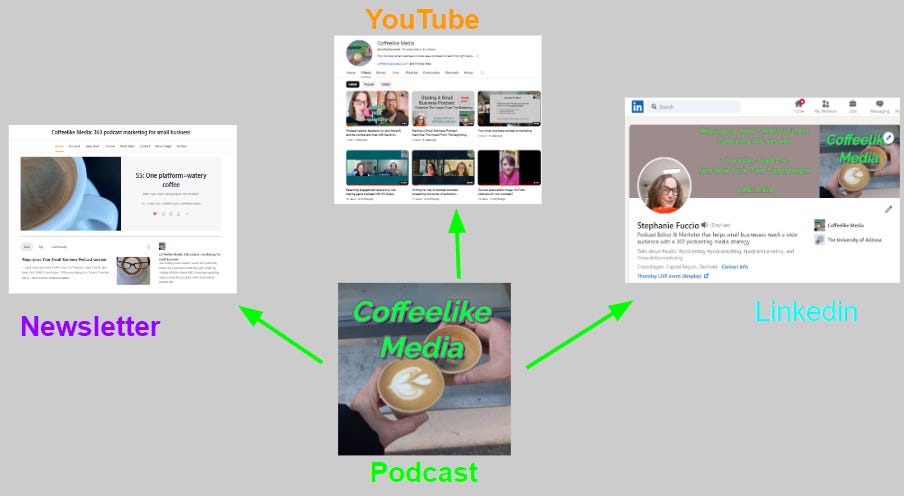Click the glasses latte thumbnail in newsletter
The image size is (904, 496).
133,271
